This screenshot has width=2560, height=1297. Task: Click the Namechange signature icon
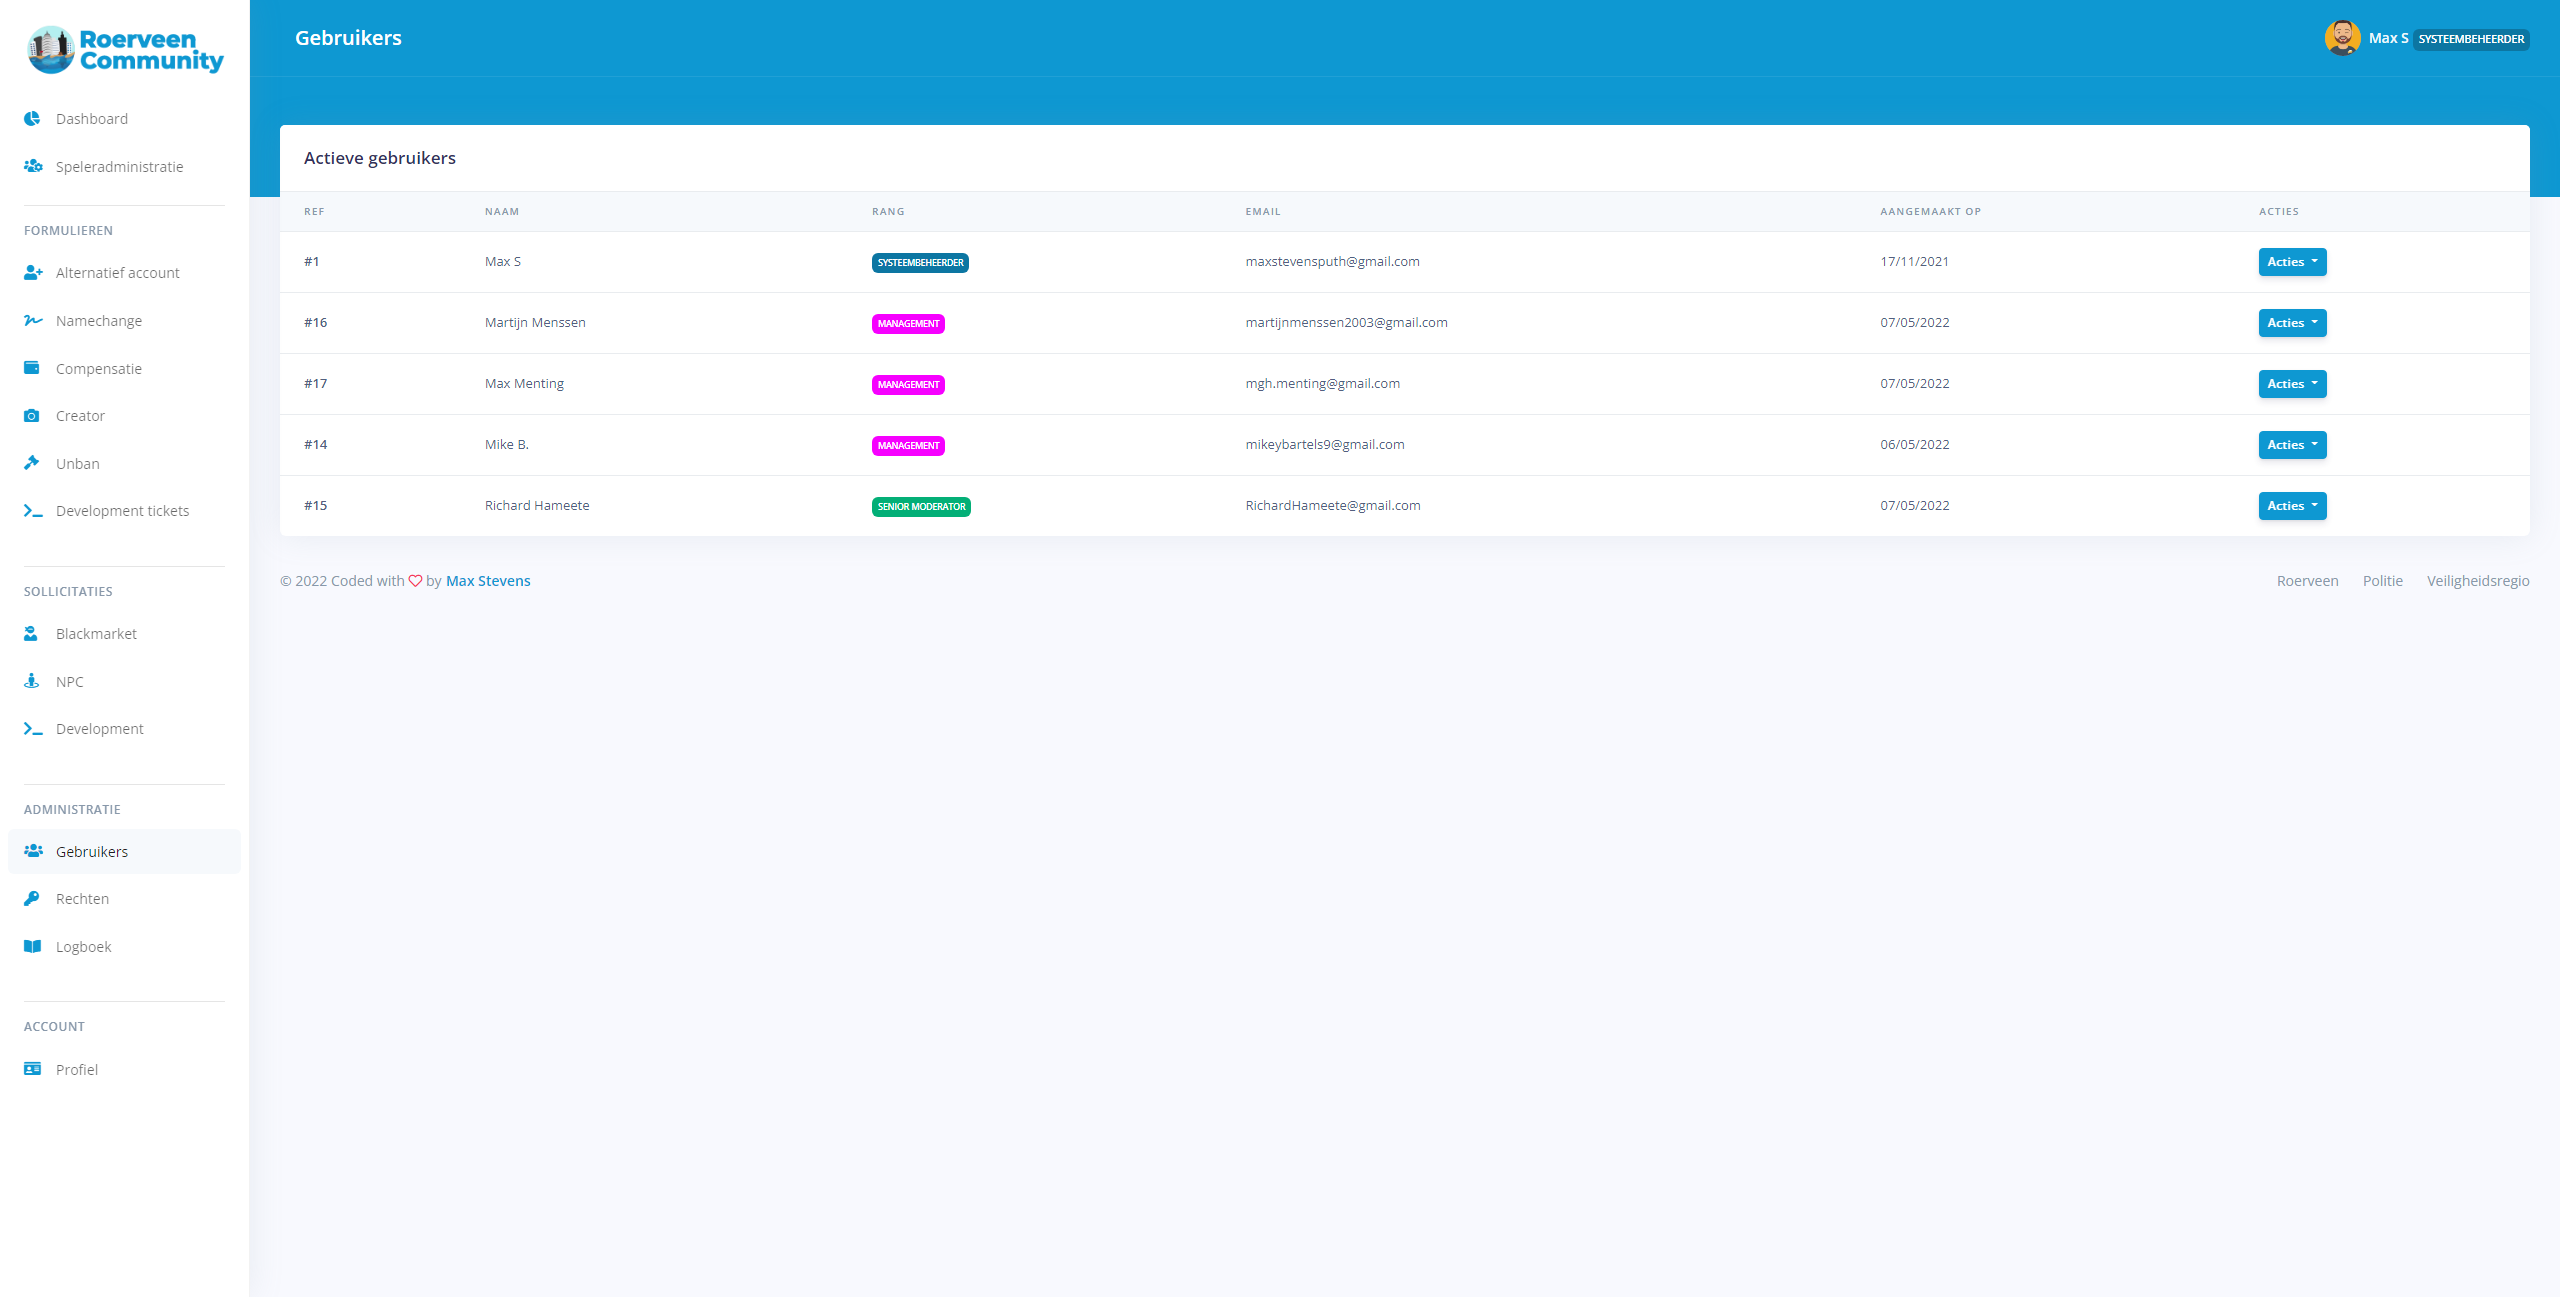click(33, 320)
